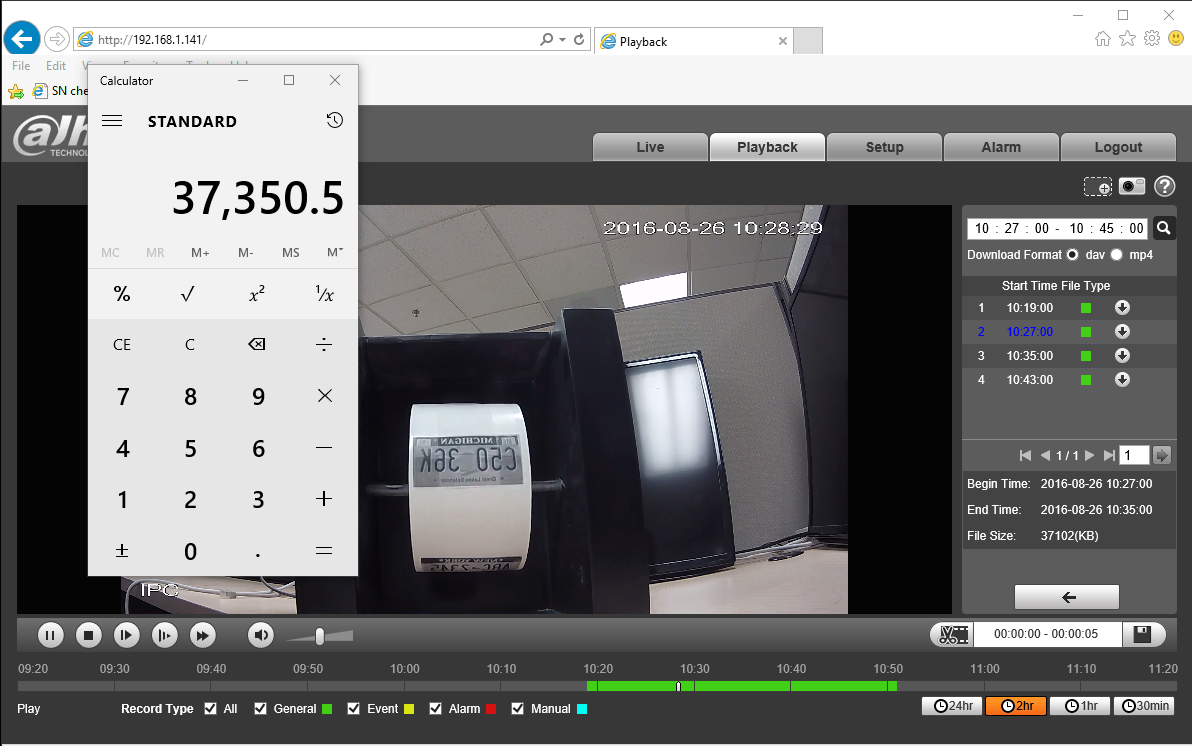Go to next page of file list

tap(1089, 456)
